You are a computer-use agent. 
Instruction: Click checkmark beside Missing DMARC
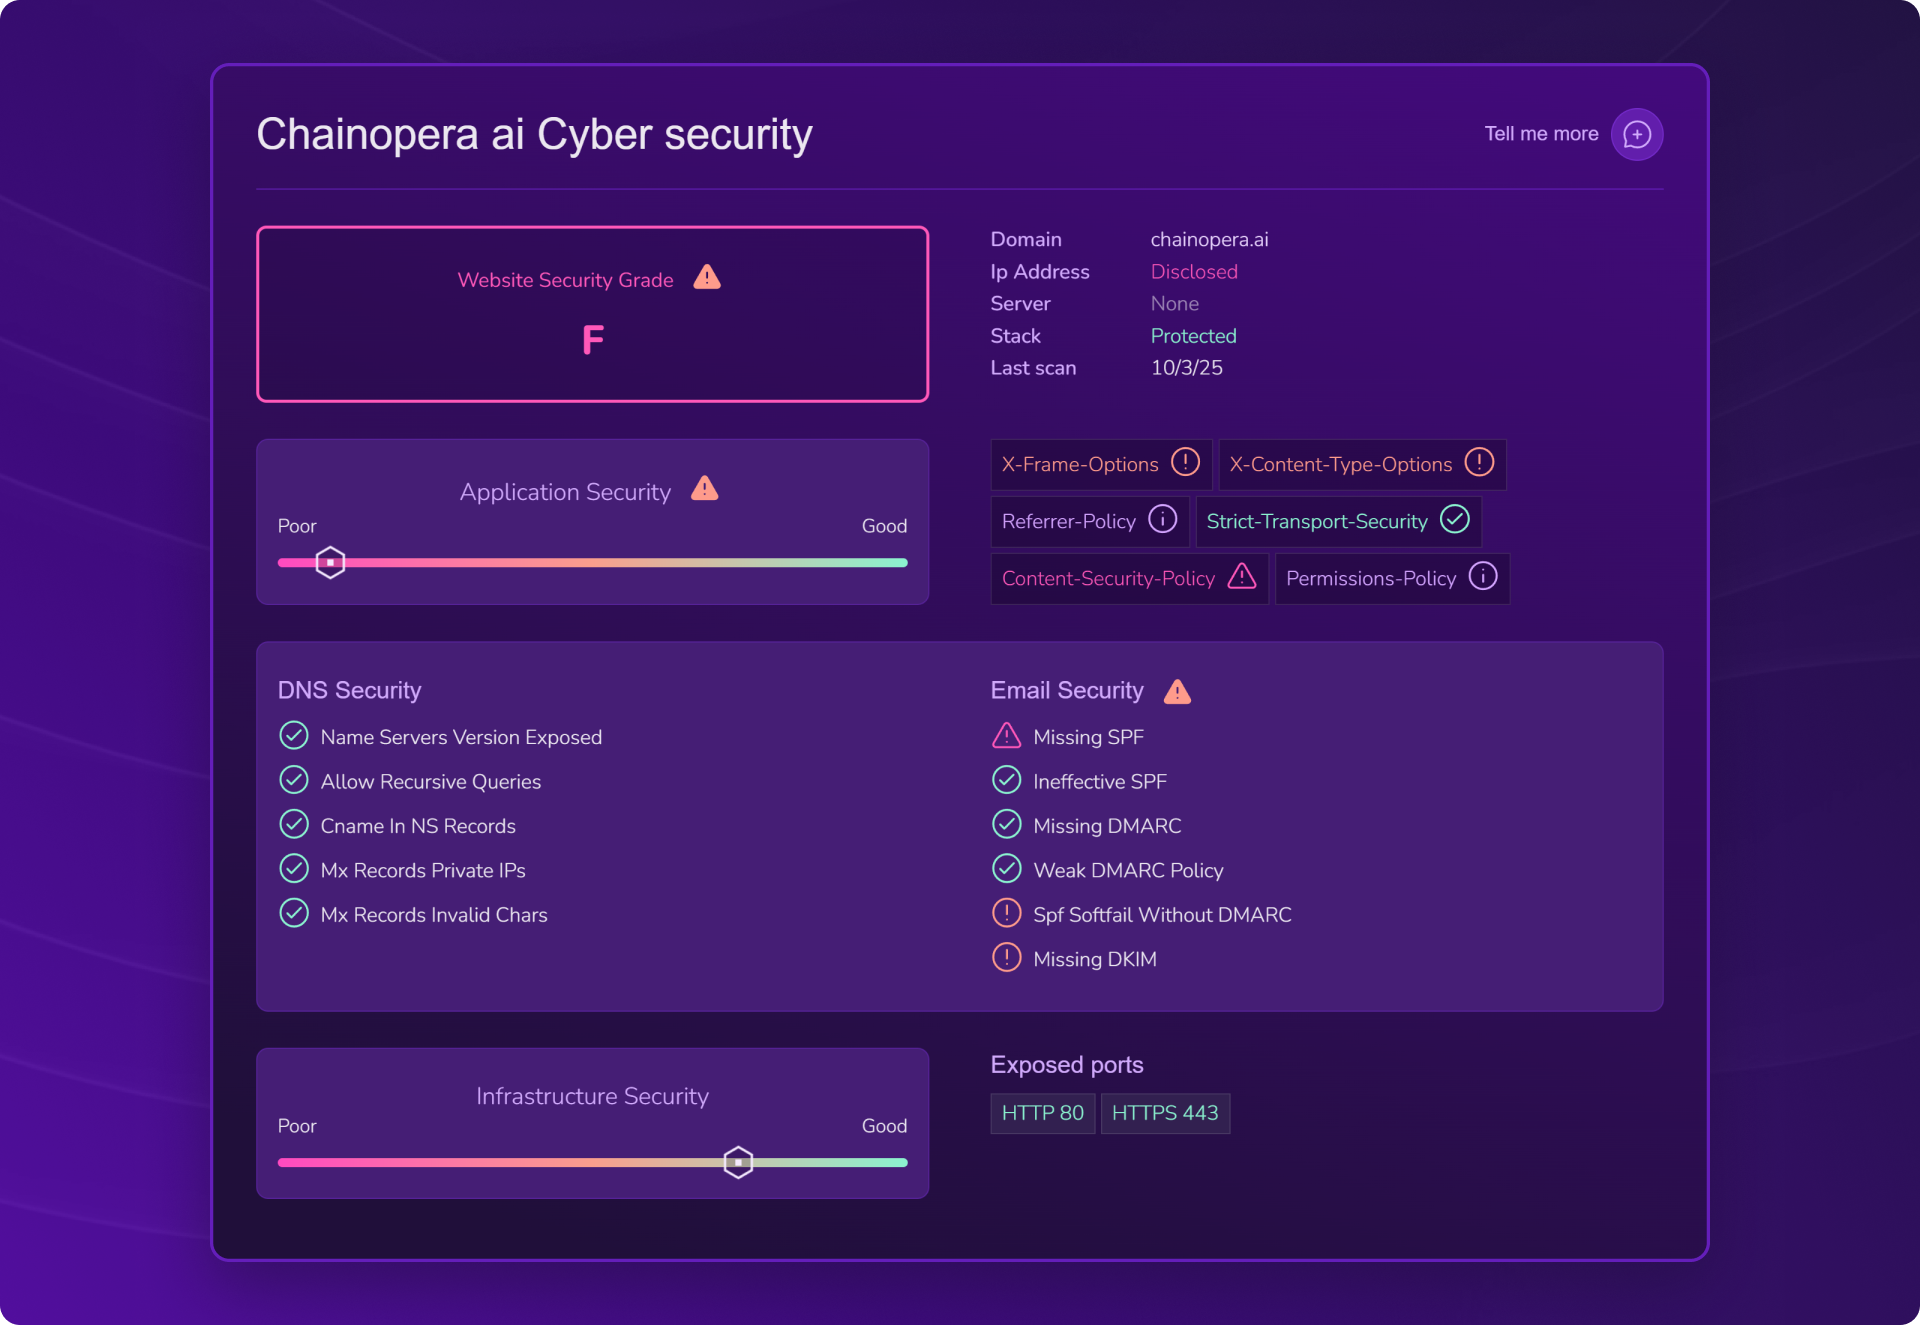tap(1006, 824)
